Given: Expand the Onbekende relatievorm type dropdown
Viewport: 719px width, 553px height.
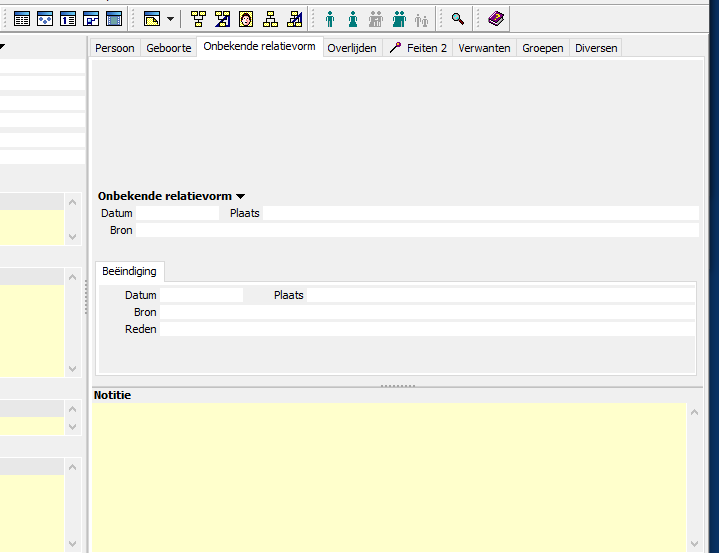Looking at the screenshot, I should (241, 197).
